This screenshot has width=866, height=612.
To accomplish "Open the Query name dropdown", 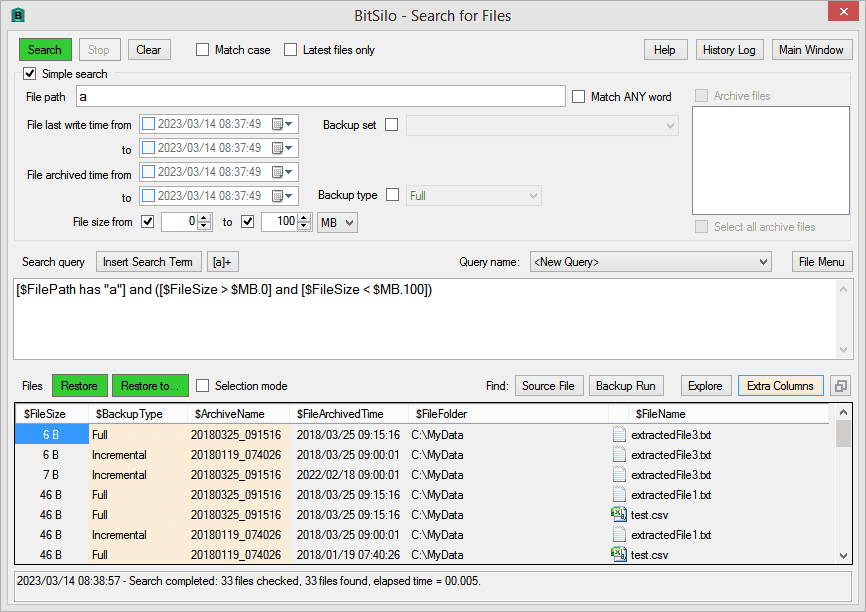I will coord(650,262).
